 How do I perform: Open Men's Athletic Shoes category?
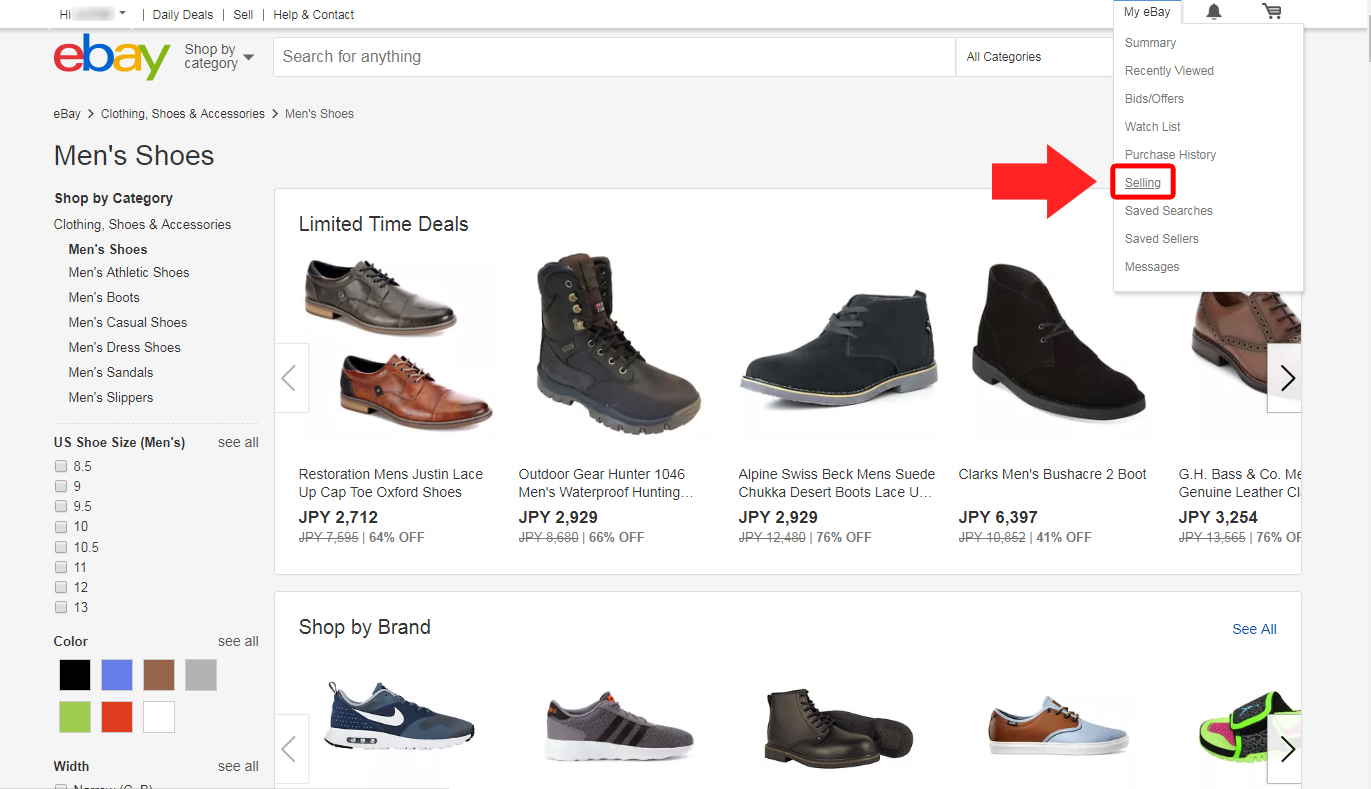click(129, 272)
